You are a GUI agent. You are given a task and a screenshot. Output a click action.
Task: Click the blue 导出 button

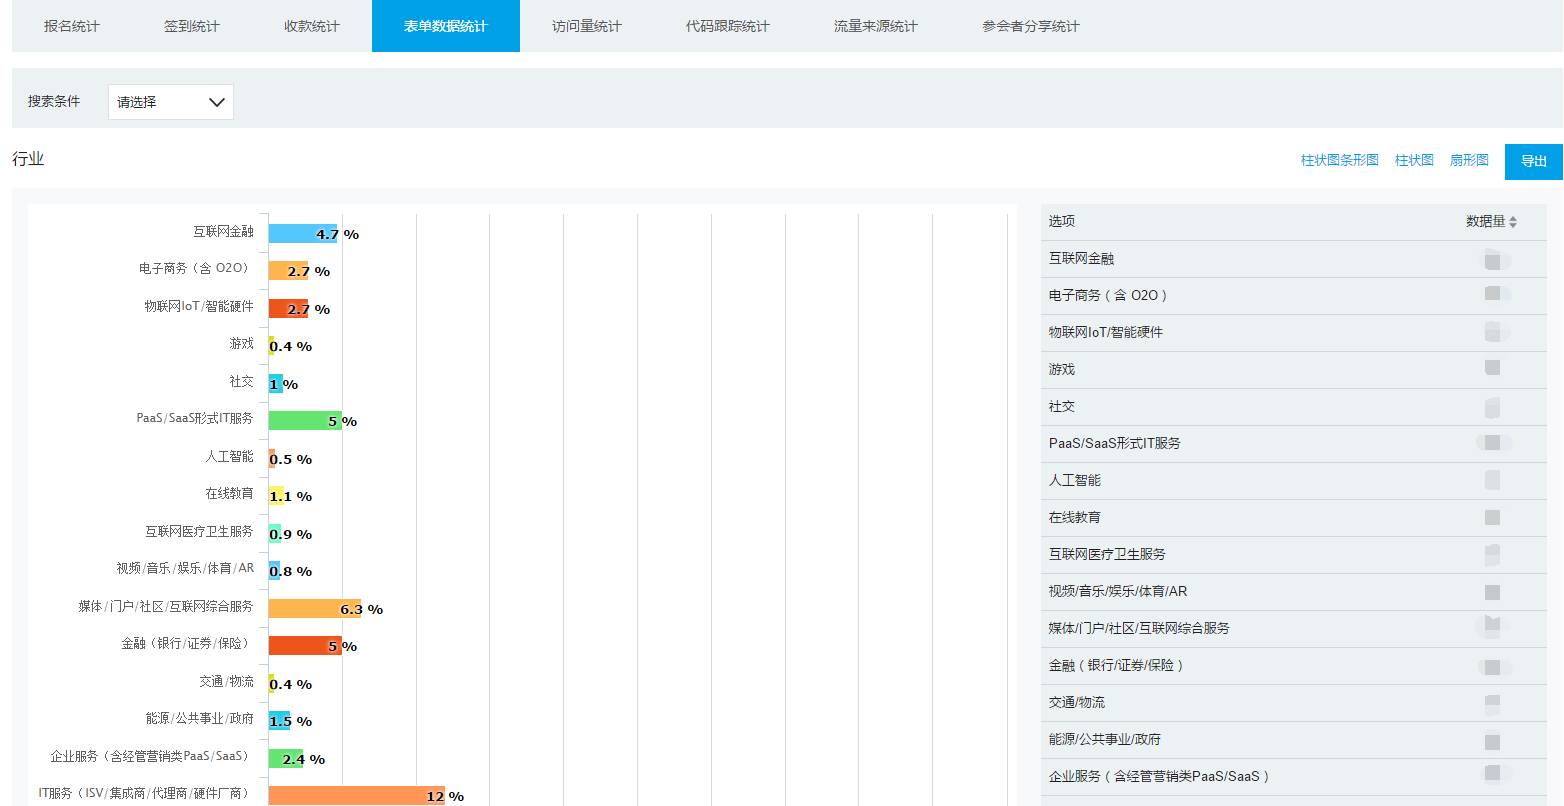pos(1534,162)
